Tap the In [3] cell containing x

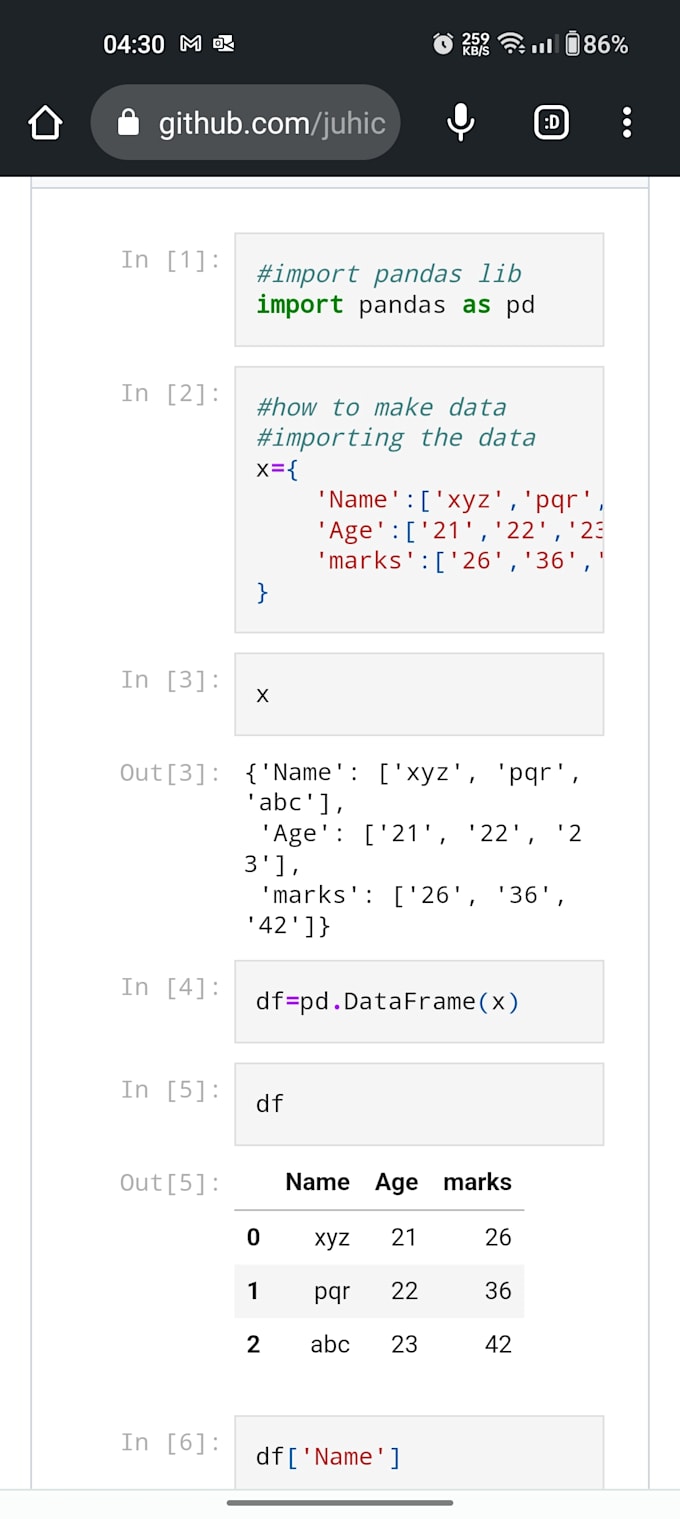(x=418, y=694)
